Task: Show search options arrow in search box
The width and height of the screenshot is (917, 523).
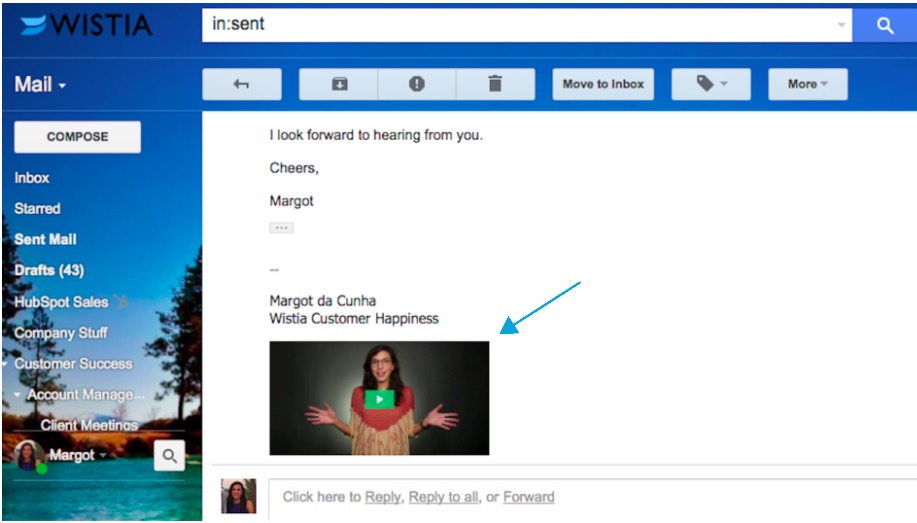Action: coord(842,25)
